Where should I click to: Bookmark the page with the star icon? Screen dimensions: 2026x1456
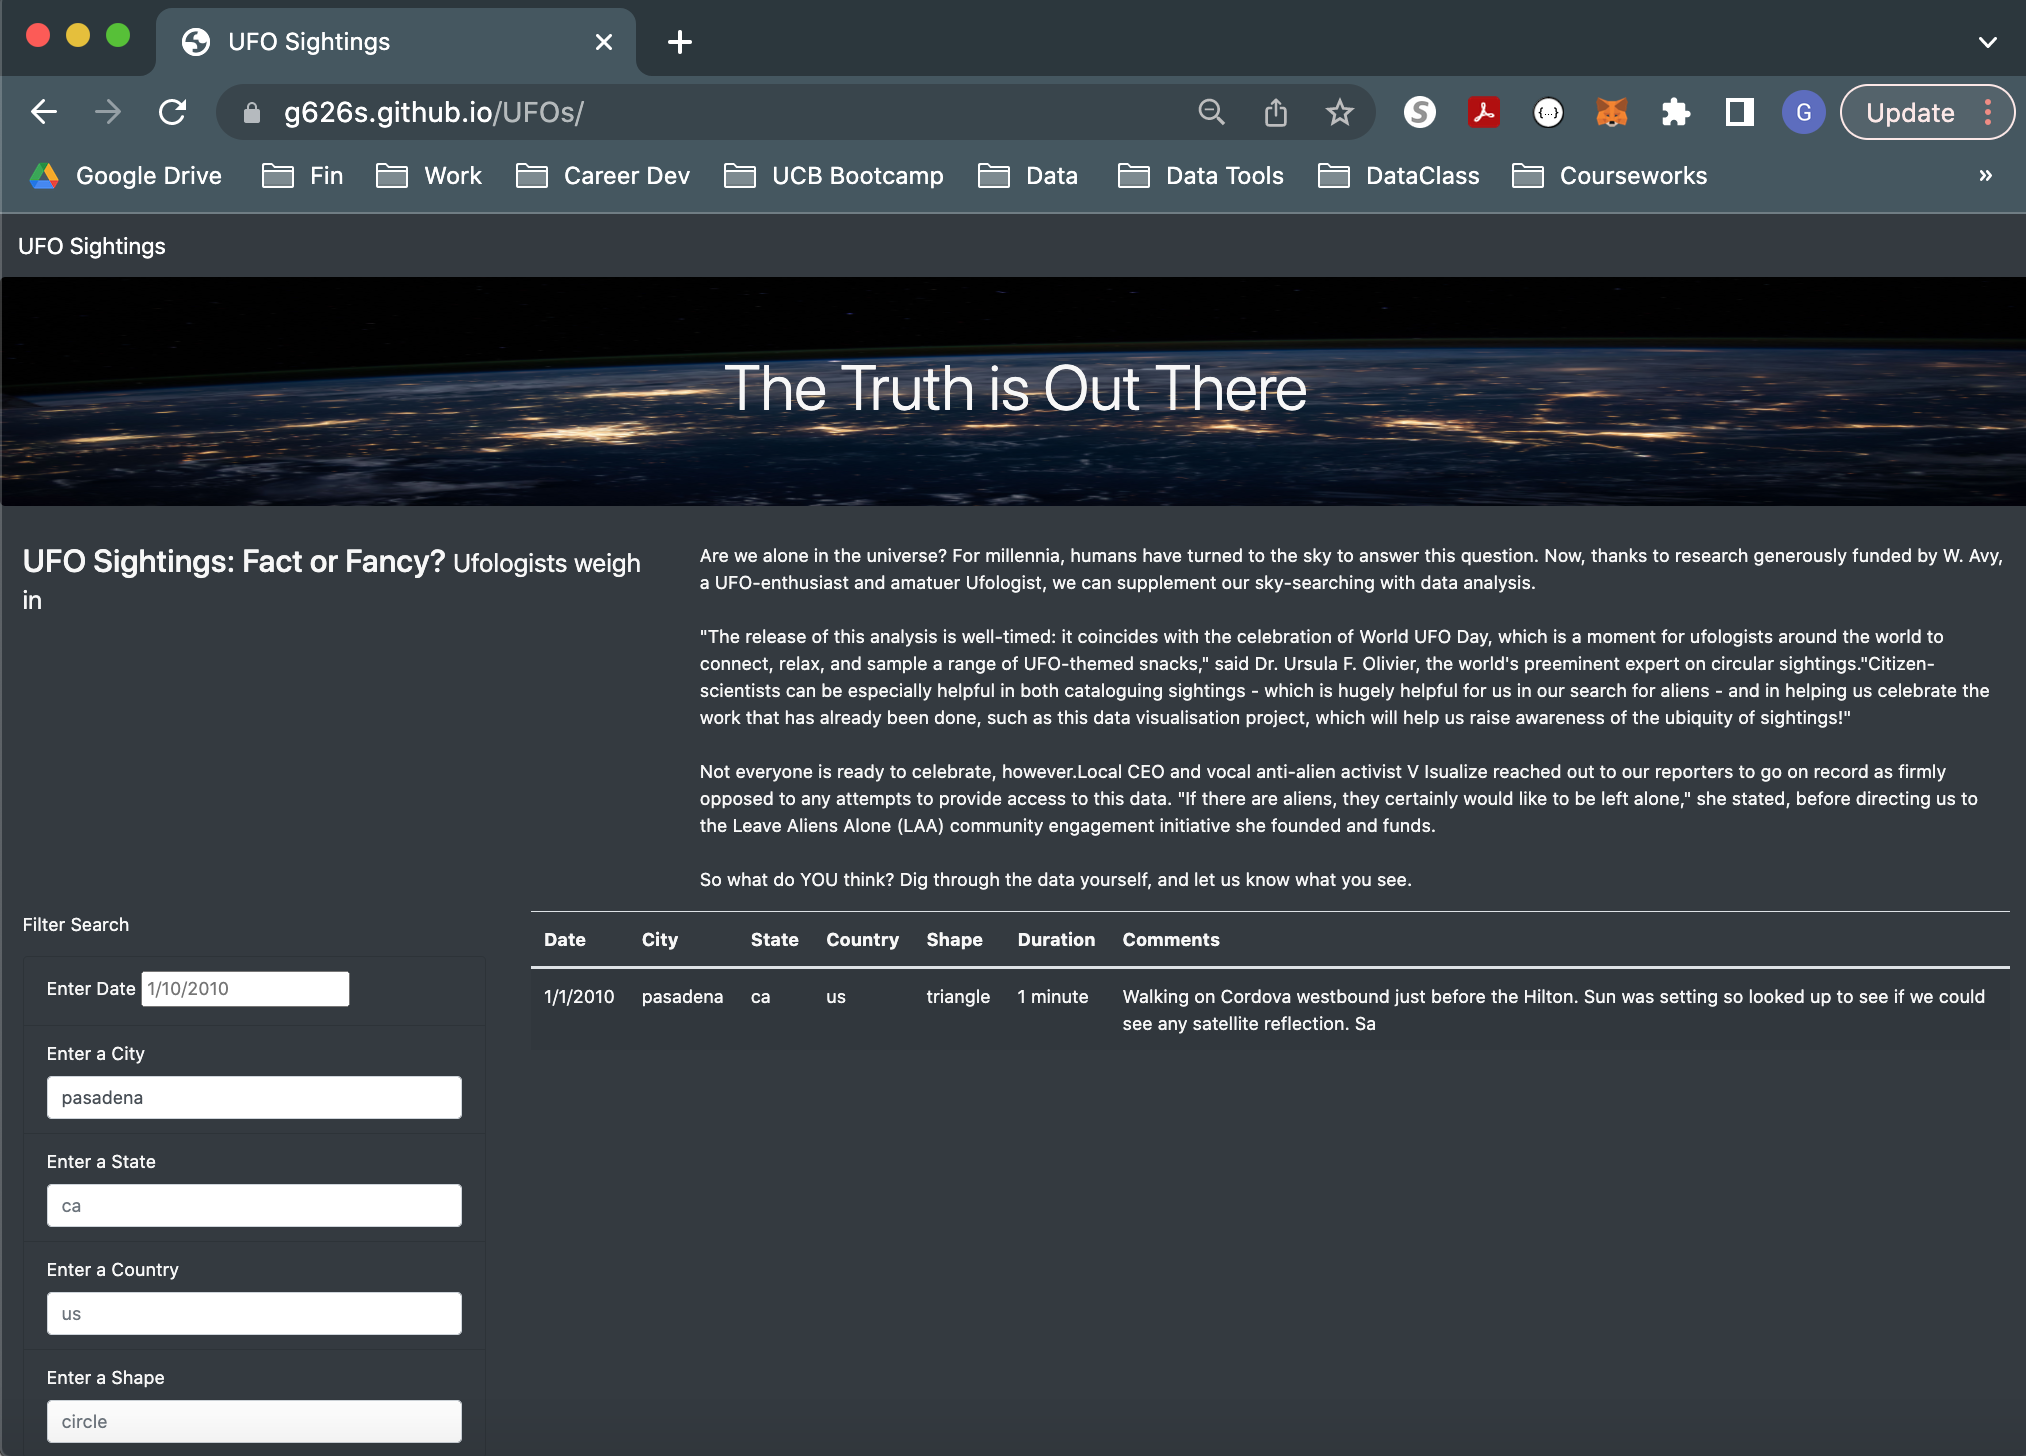(x=1339, y=112)
